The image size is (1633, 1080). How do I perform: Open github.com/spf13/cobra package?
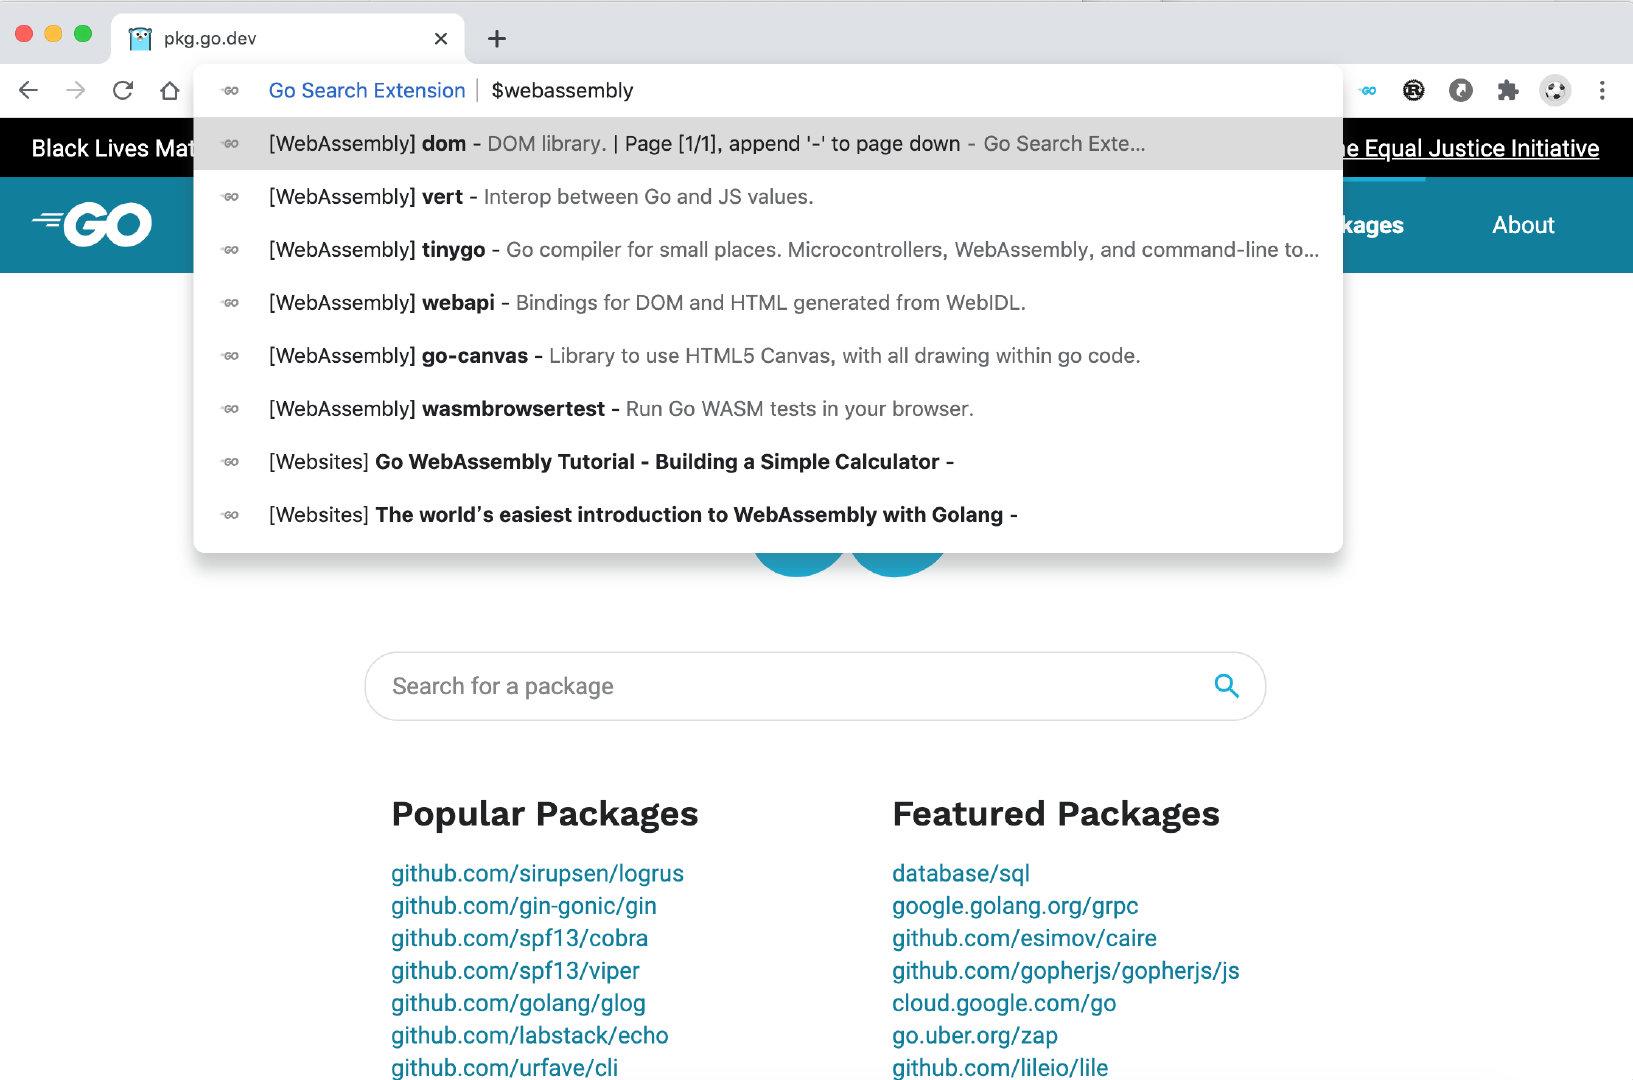[519, 938]
